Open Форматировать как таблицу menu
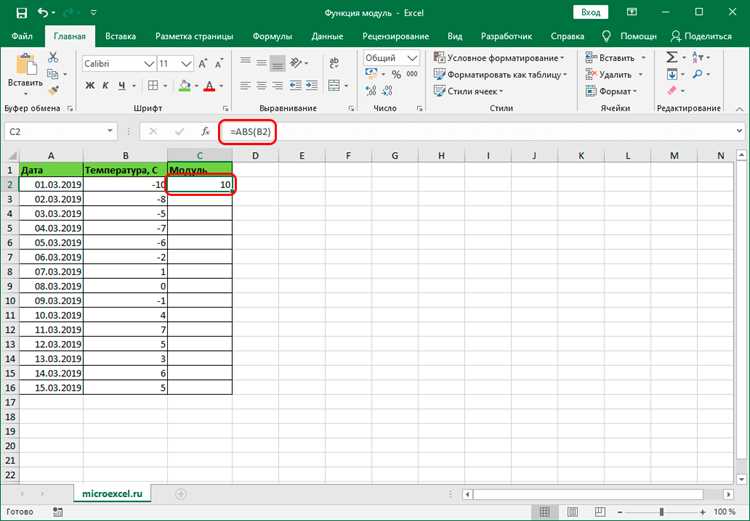This screenshot has width=750, height=521. click(500, 75)
